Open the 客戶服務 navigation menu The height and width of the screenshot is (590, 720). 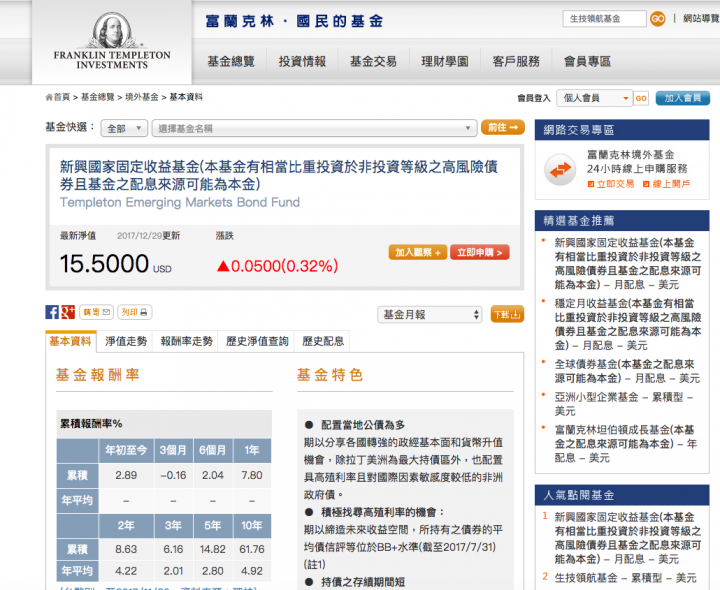[516, 62]
